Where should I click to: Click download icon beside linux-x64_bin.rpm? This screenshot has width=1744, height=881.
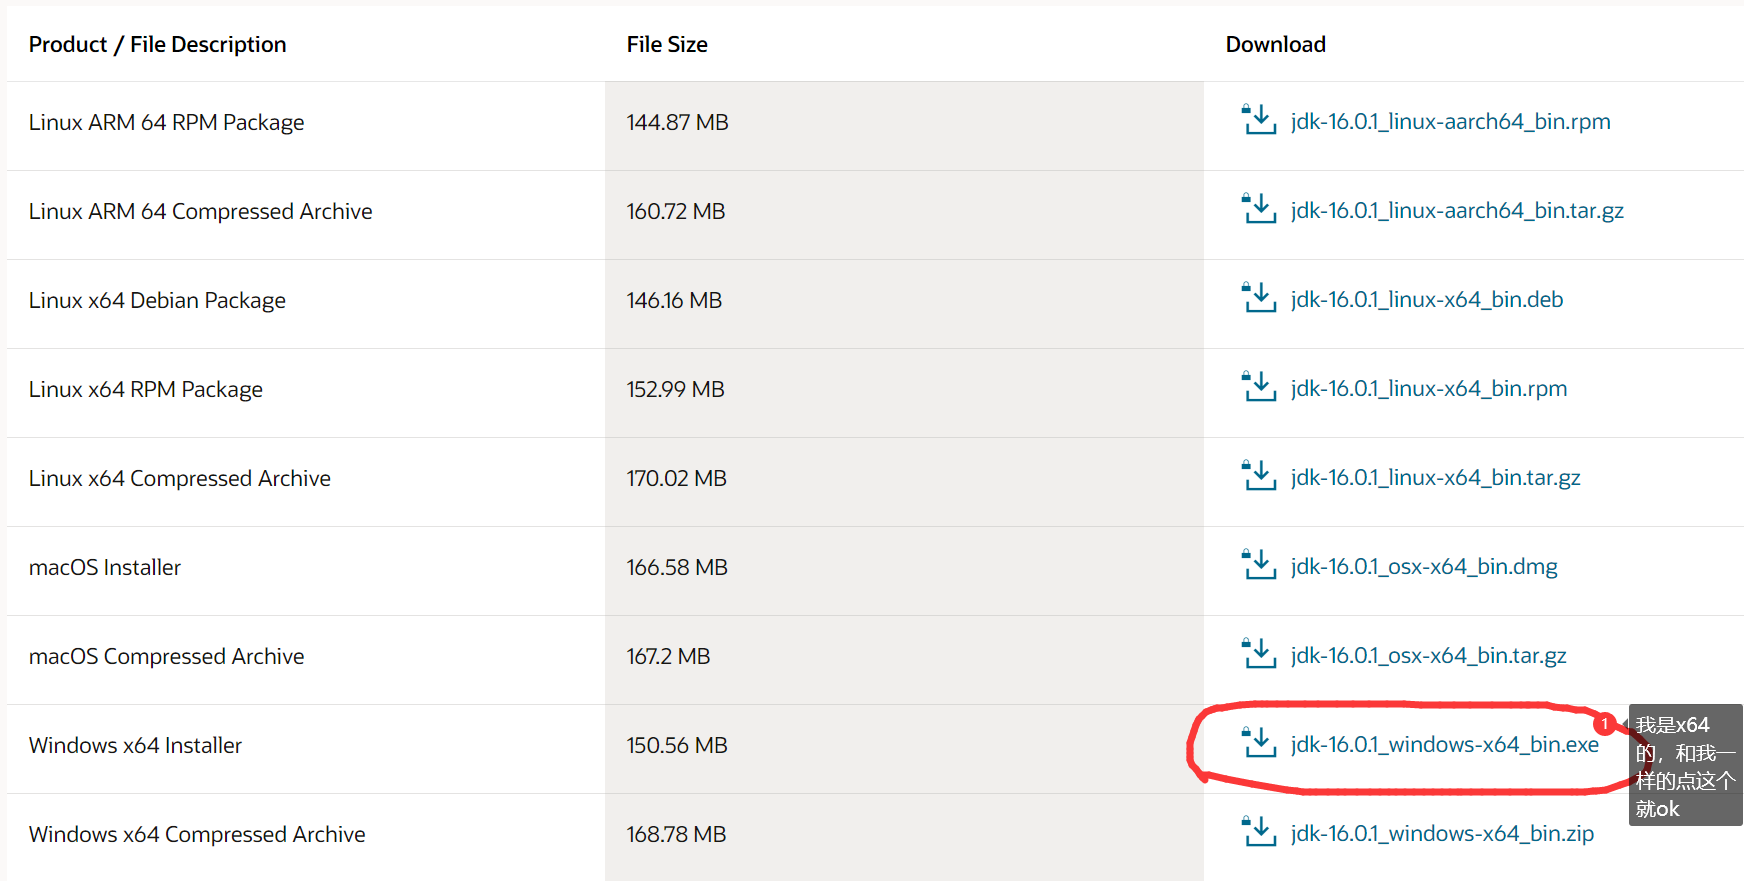click(x=1258, y=386)
